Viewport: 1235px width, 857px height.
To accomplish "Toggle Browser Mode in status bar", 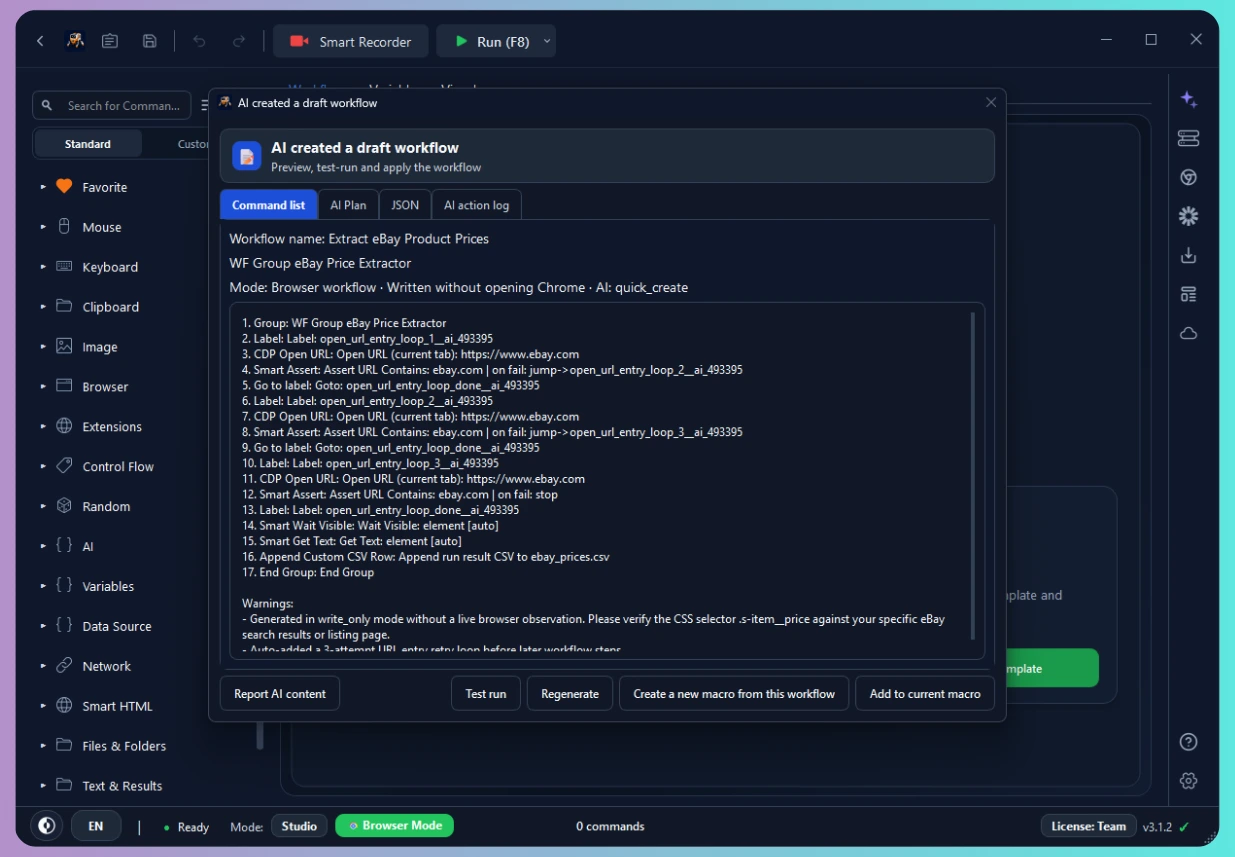I will pyautogui.click(x=394, y=826).
